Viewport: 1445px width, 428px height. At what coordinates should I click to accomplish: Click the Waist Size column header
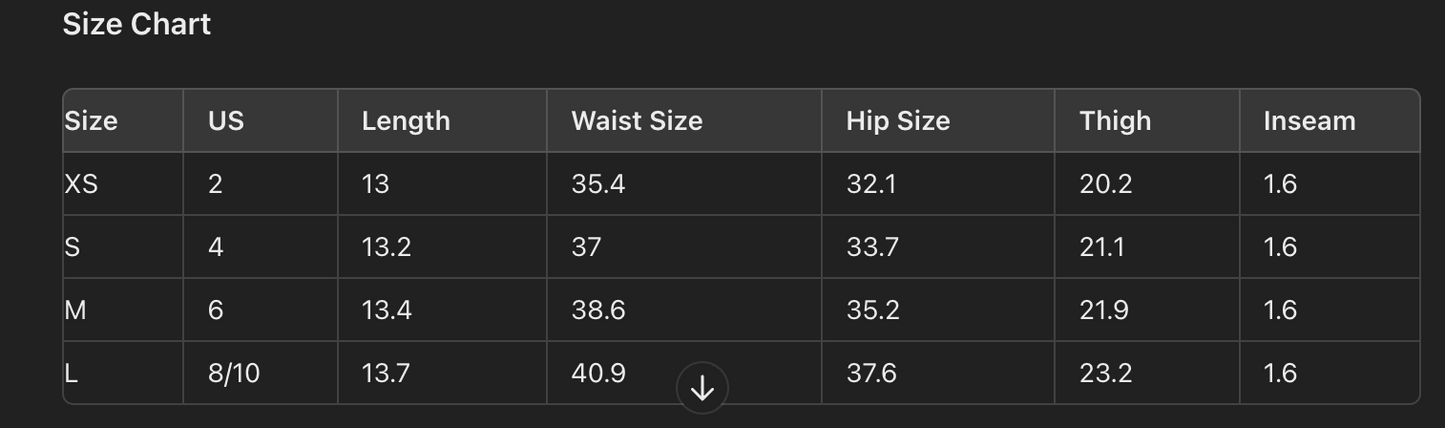pos(636,121)
